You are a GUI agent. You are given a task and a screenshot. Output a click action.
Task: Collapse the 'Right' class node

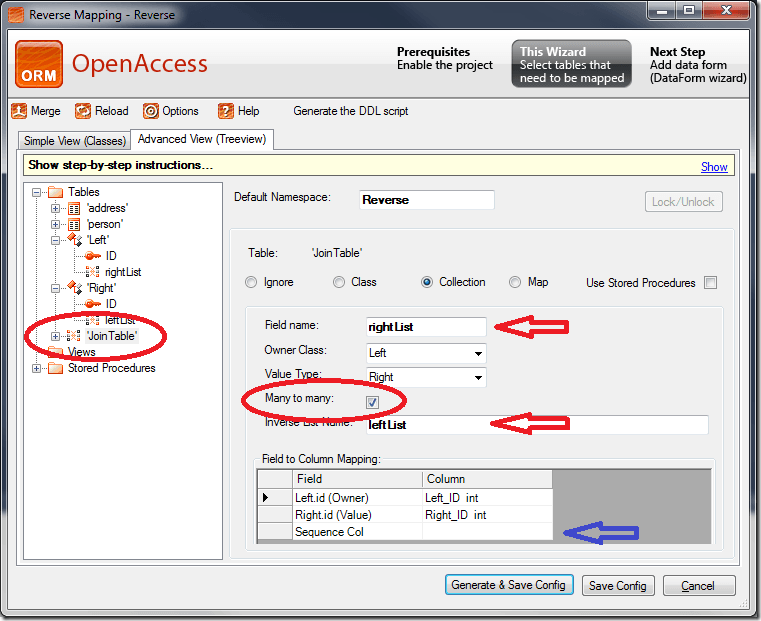[x=55, y=288]
